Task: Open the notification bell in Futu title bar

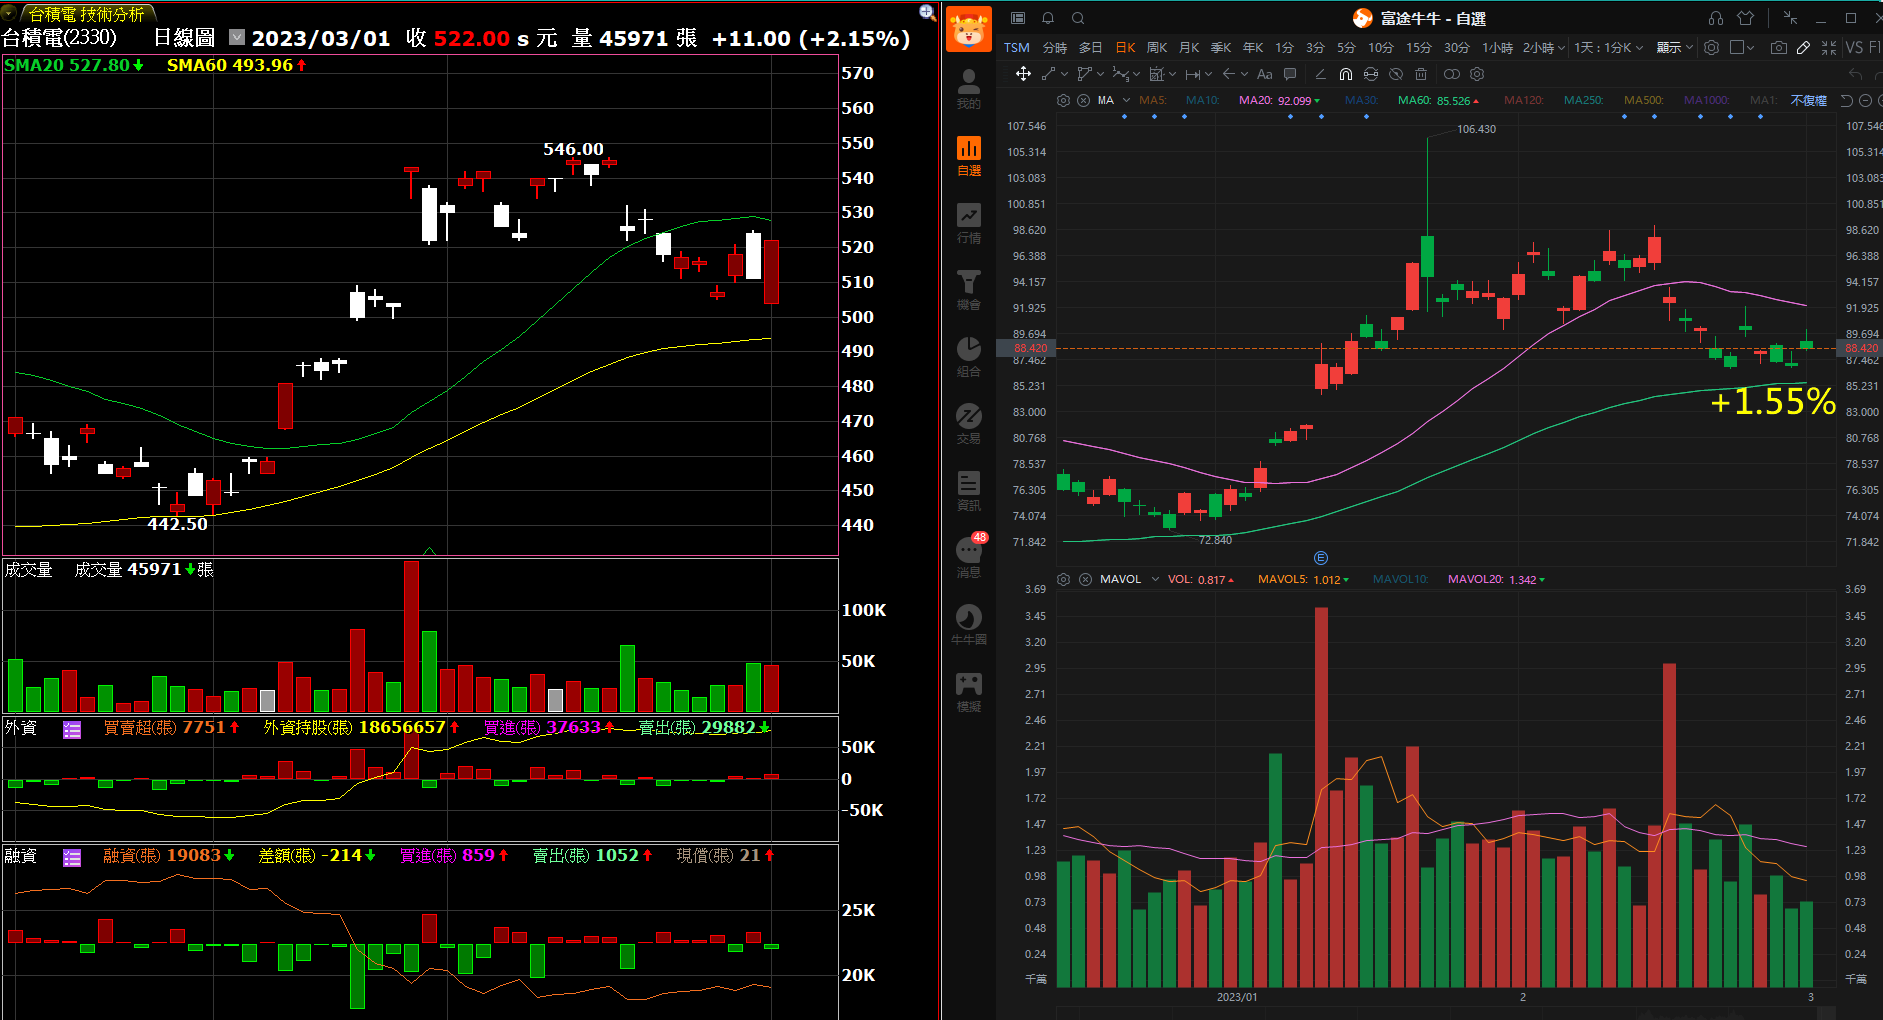Action: 1048,18
